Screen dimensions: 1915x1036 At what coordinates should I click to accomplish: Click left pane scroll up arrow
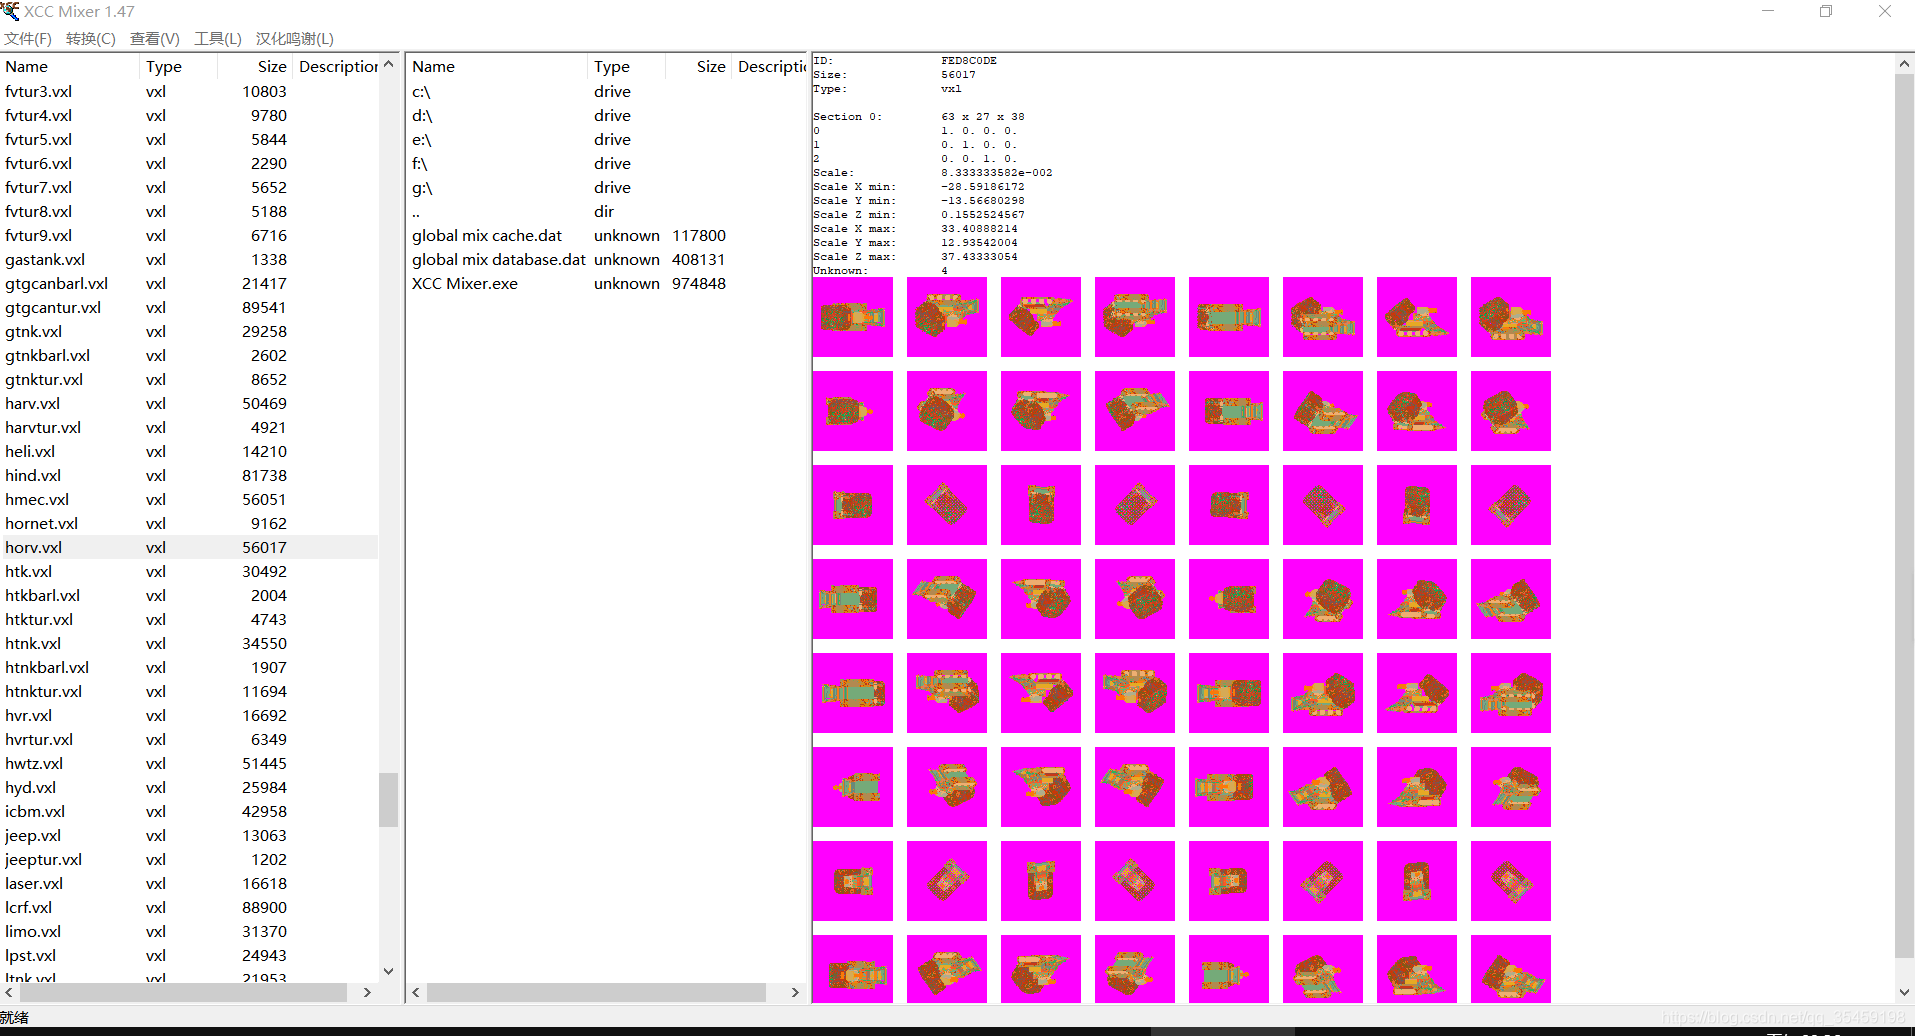click(389, 64)
